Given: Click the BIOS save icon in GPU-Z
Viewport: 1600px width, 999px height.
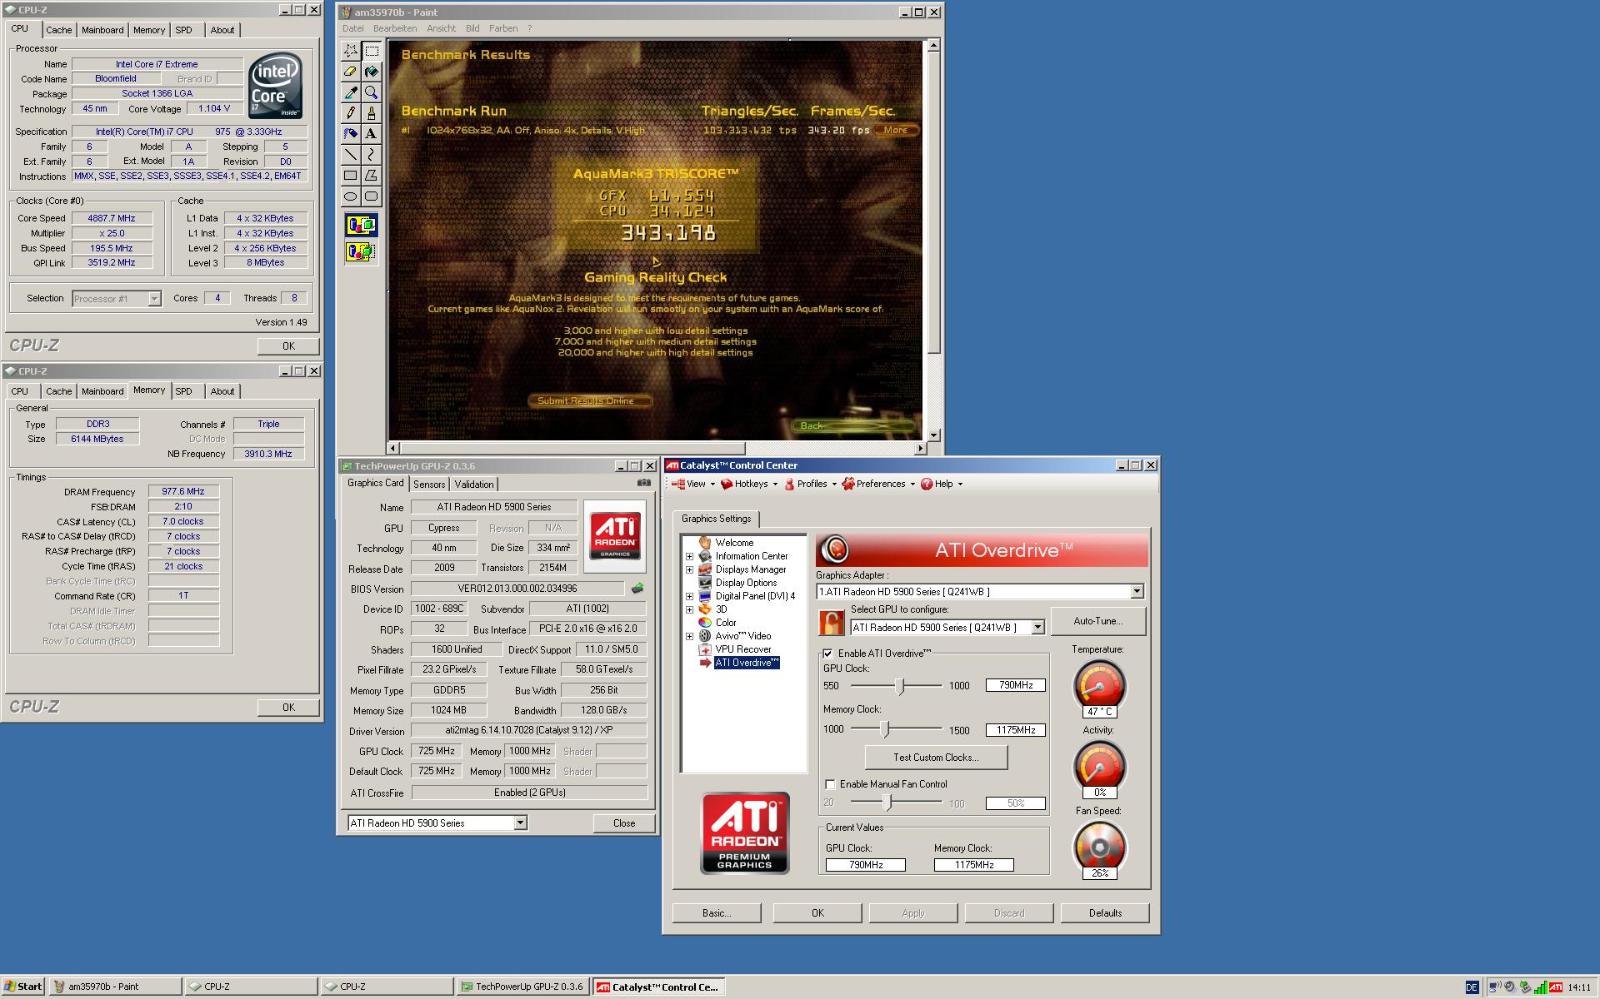Looking at the screenshot, I should [637, 589].
